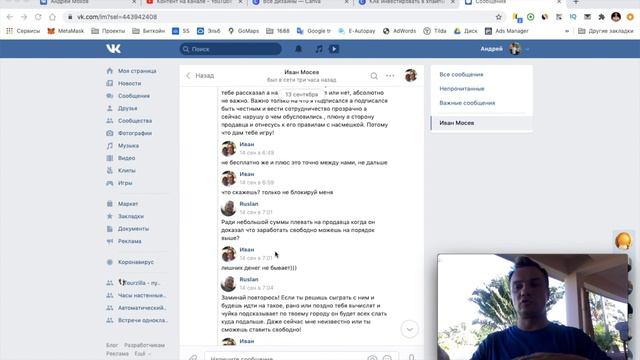Select Иван Мосев conversation tab on right
The width and height of the screenshot is (640, 360).
[482, 123]
